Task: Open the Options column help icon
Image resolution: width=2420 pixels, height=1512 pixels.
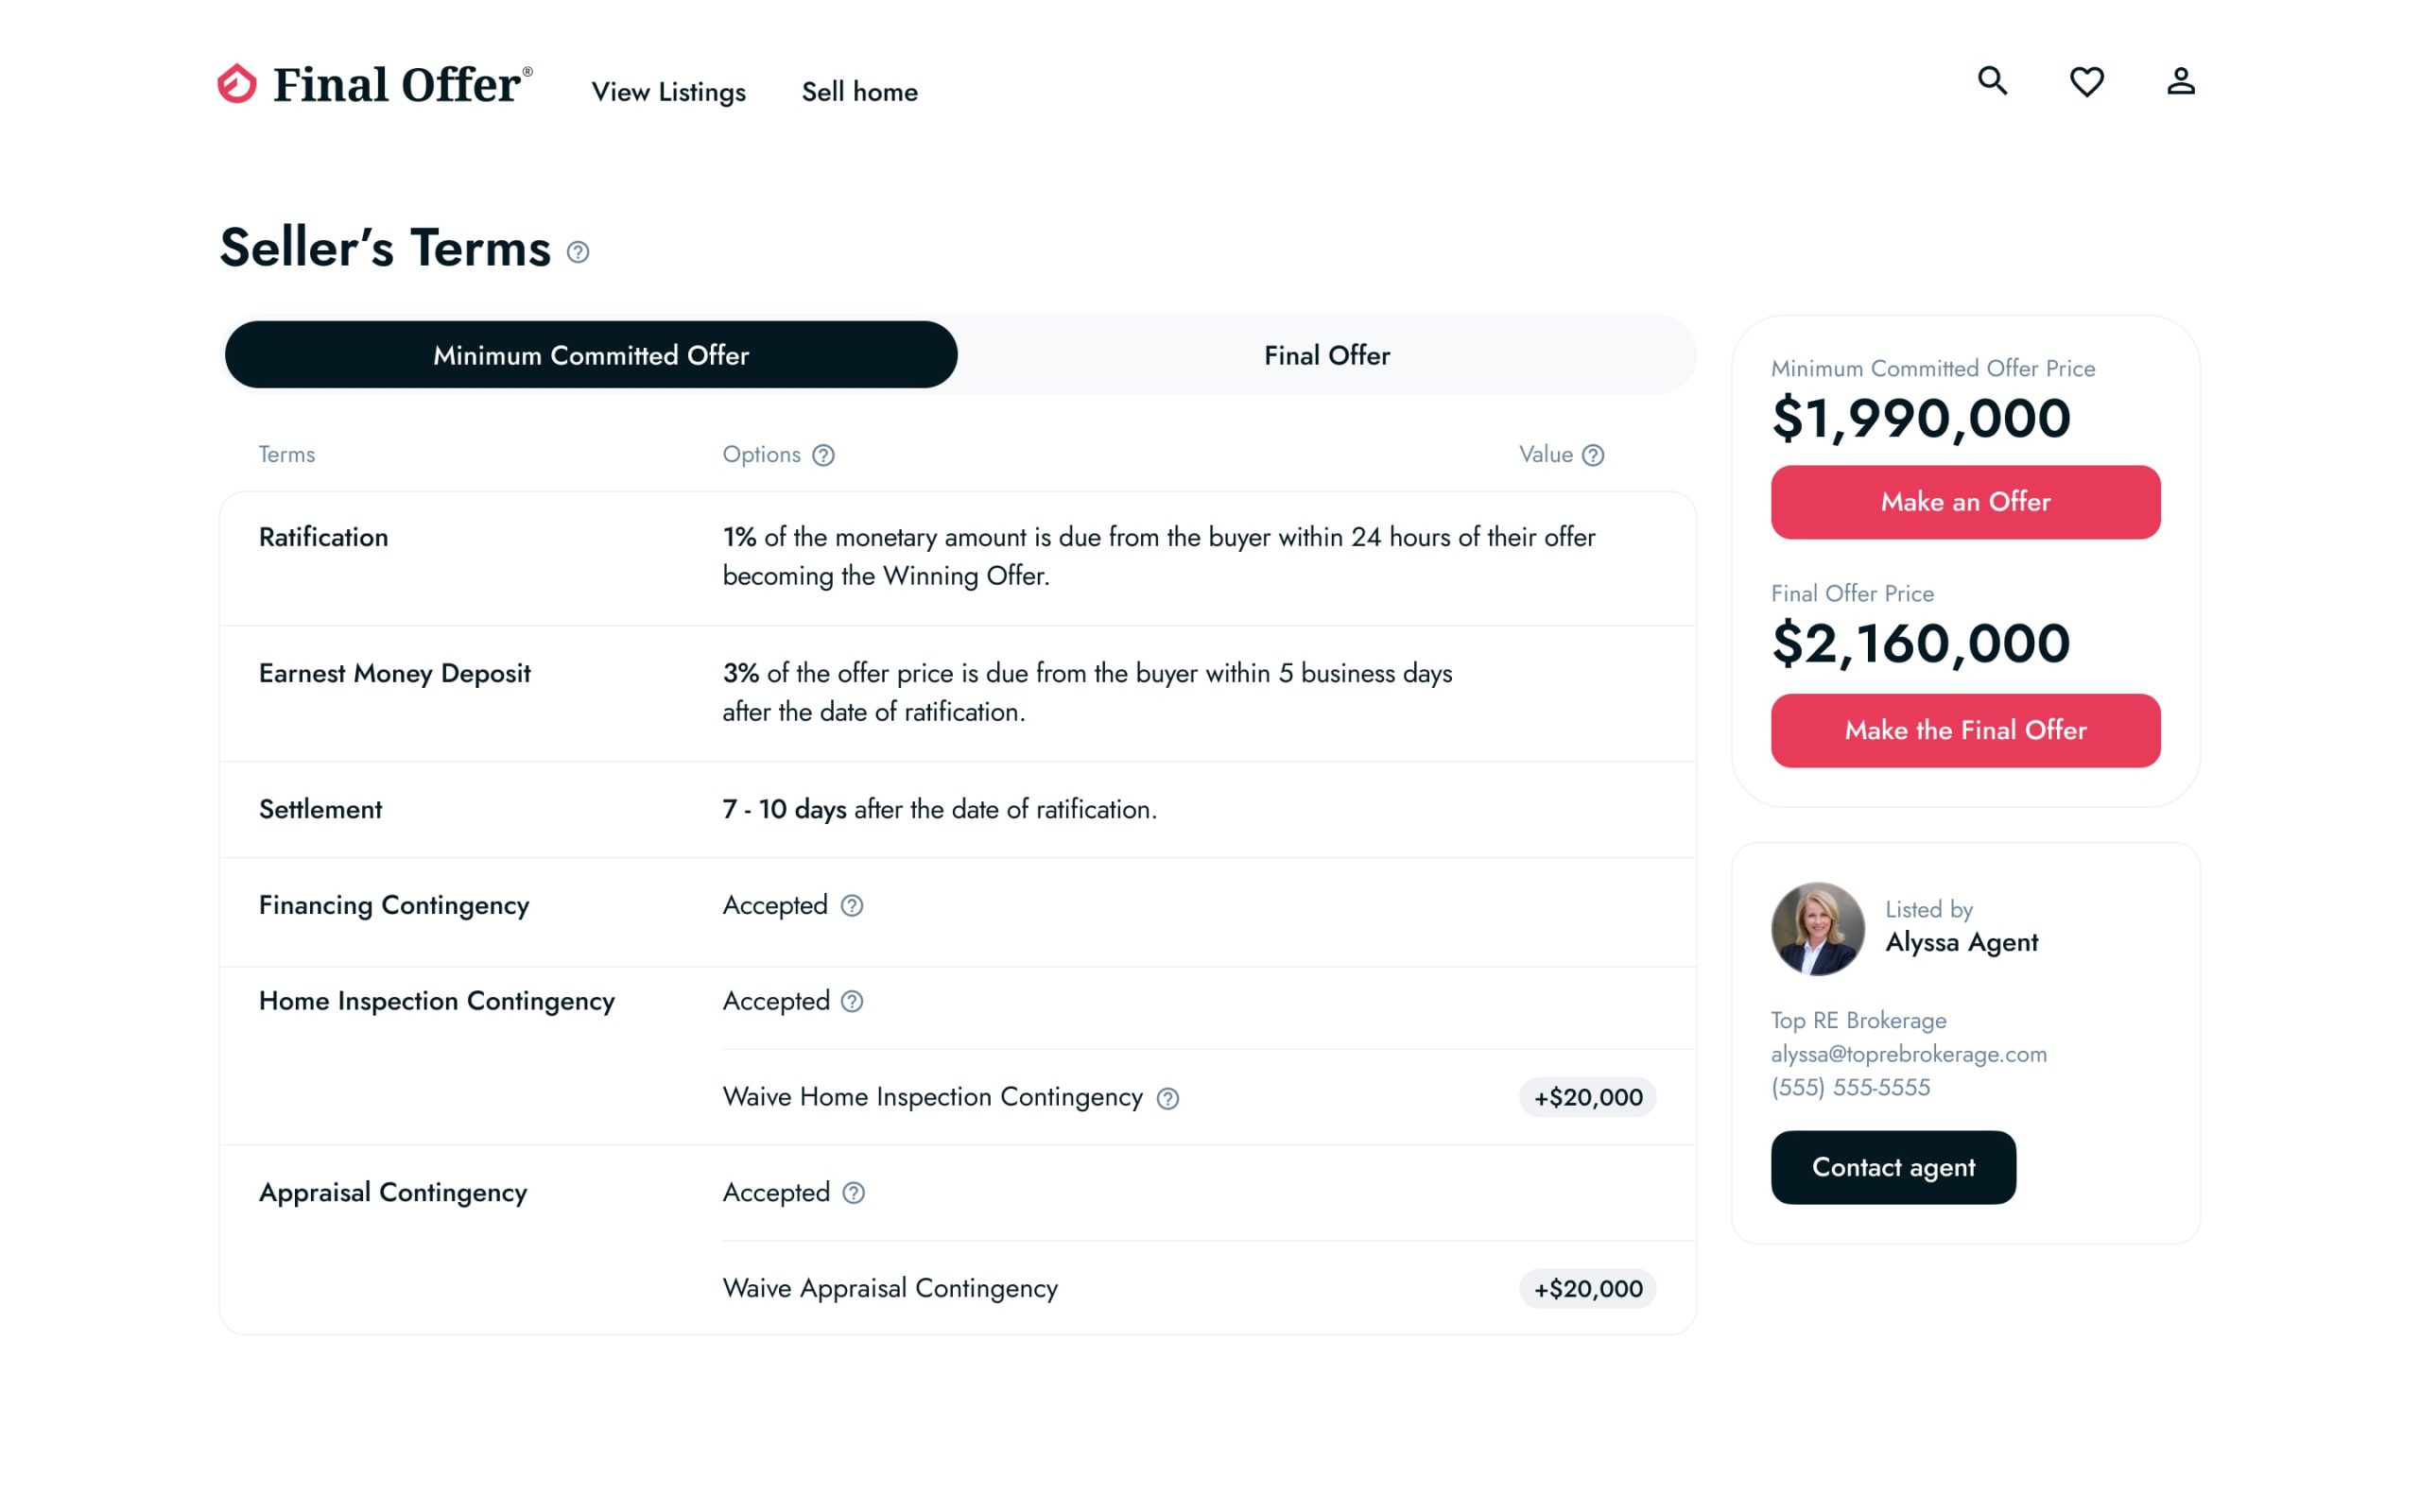Action: click(x=823, y=455)
